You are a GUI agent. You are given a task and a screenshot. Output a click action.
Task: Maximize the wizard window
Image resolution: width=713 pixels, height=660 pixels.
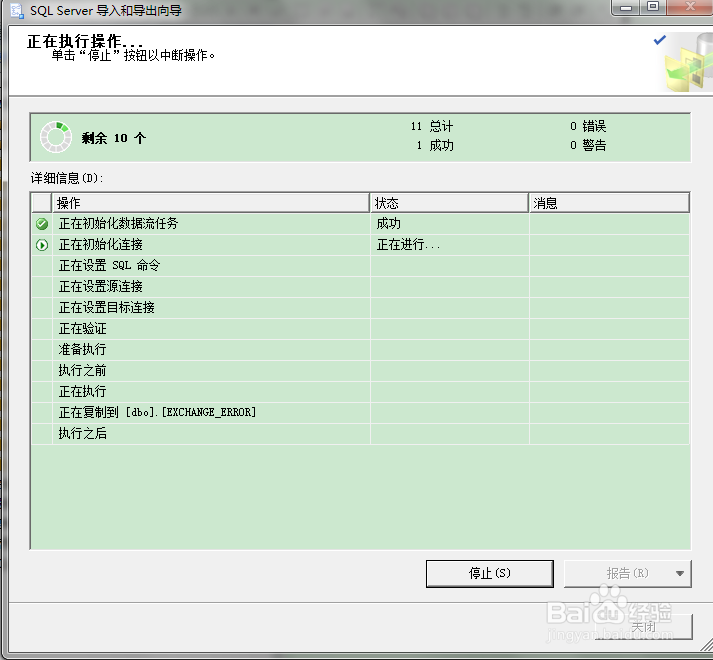click(x=653, y=7)
